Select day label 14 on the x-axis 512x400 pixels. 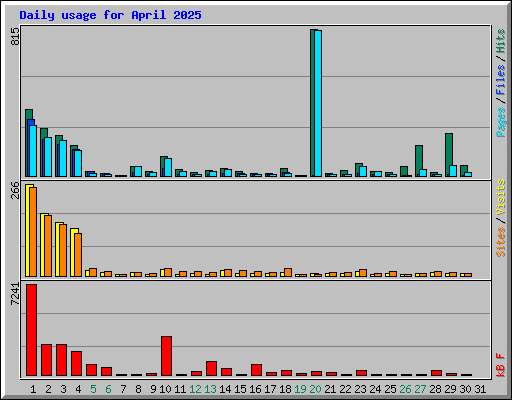[x=225, y=389]
